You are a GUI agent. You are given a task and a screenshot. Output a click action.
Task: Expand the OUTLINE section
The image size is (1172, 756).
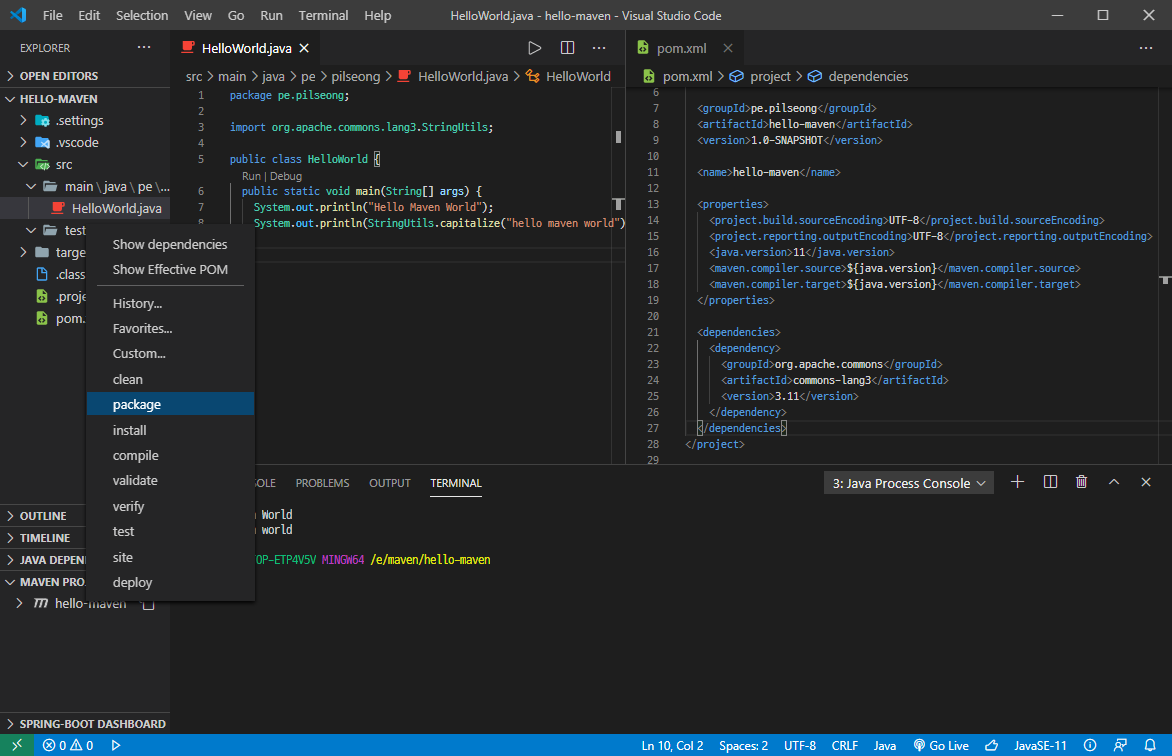point(43,516)
